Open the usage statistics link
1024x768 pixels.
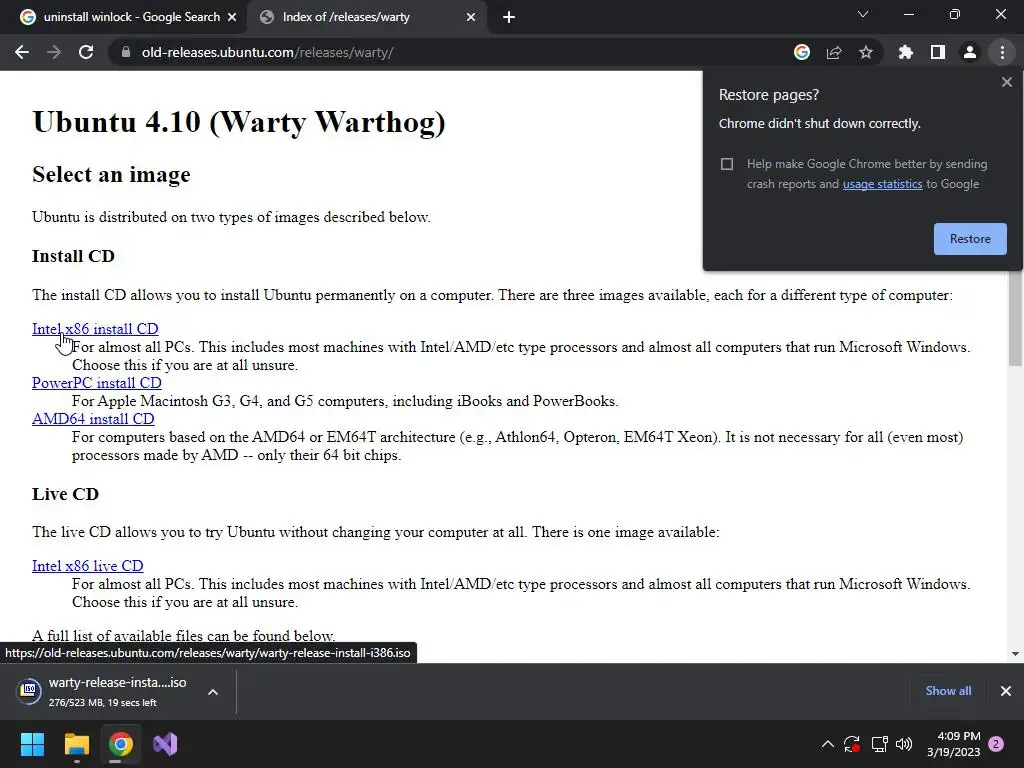pos(882,184)
